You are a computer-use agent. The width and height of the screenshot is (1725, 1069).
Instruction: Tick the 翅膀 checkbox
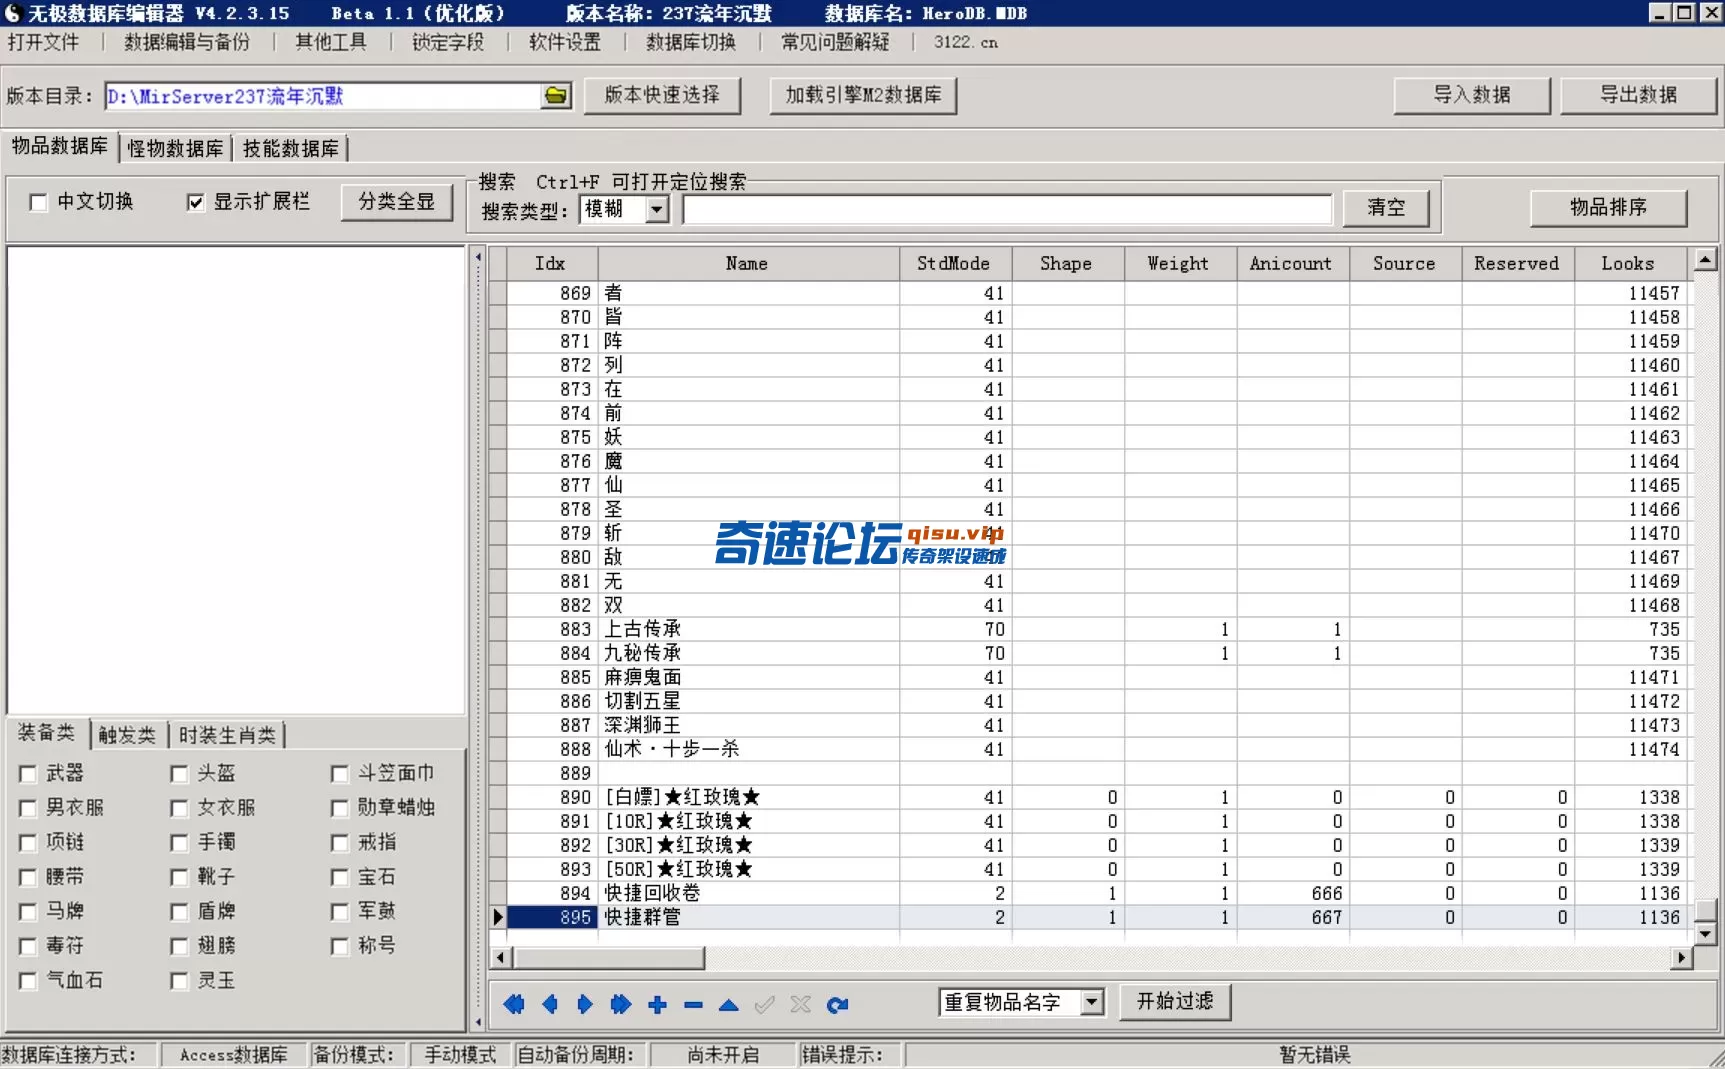[x=179, y=946]
